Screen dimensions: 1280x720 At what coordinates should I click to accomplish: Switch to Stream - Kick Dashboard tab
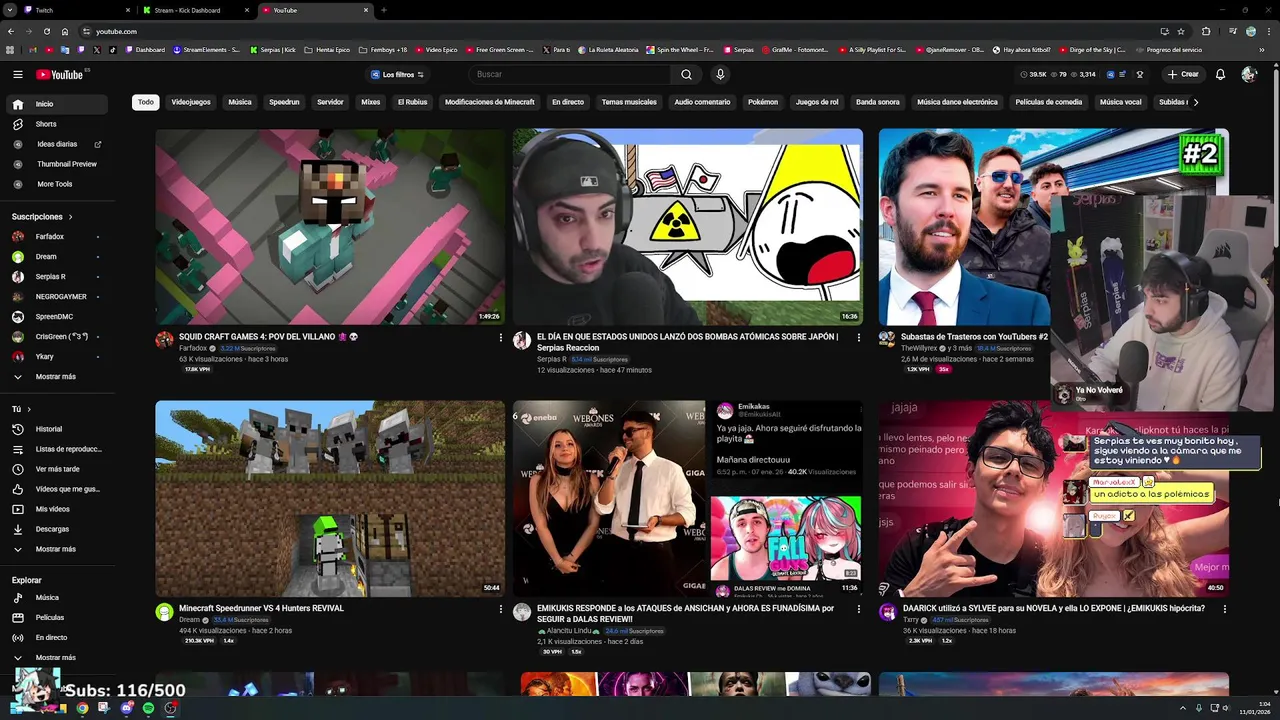[195, 10]
